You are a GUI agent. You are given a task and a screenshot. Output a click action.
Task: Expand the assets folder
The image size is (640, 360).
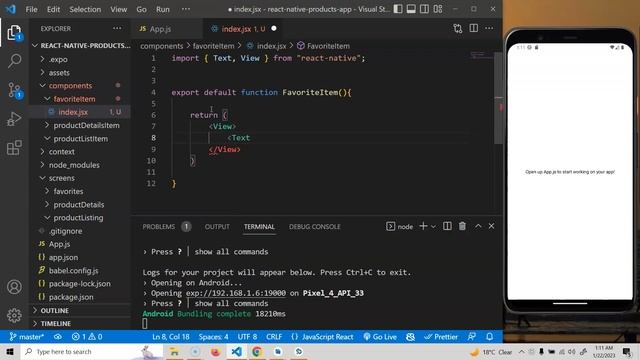80,73
